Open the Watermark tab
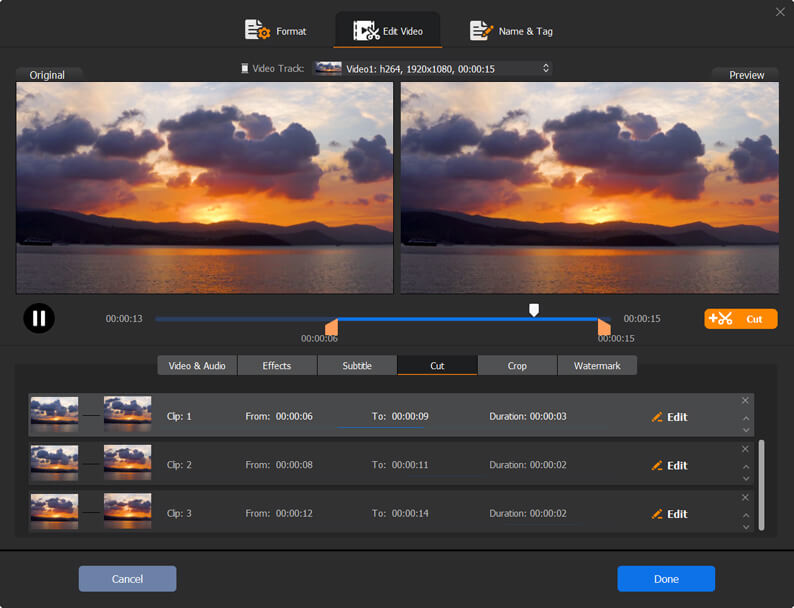 [597, 366]
